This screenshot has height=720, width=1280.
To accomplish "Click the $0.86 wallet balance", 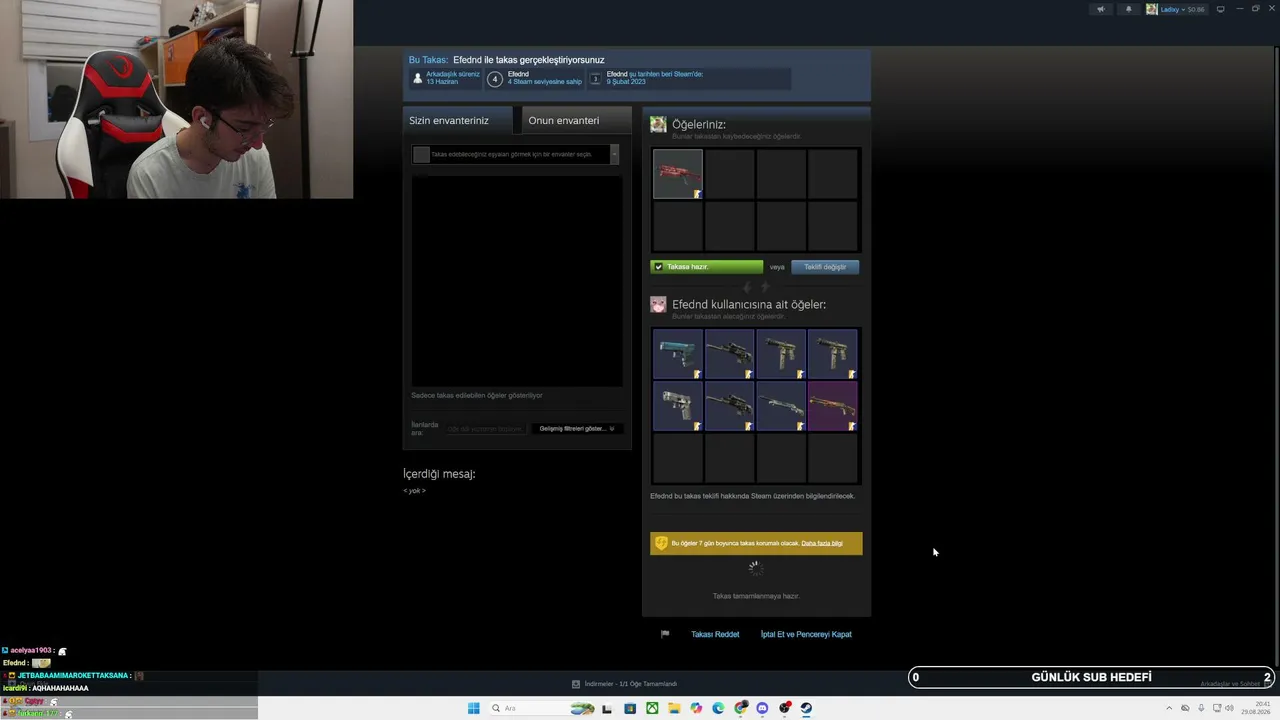I will [x=1196, y=9].
